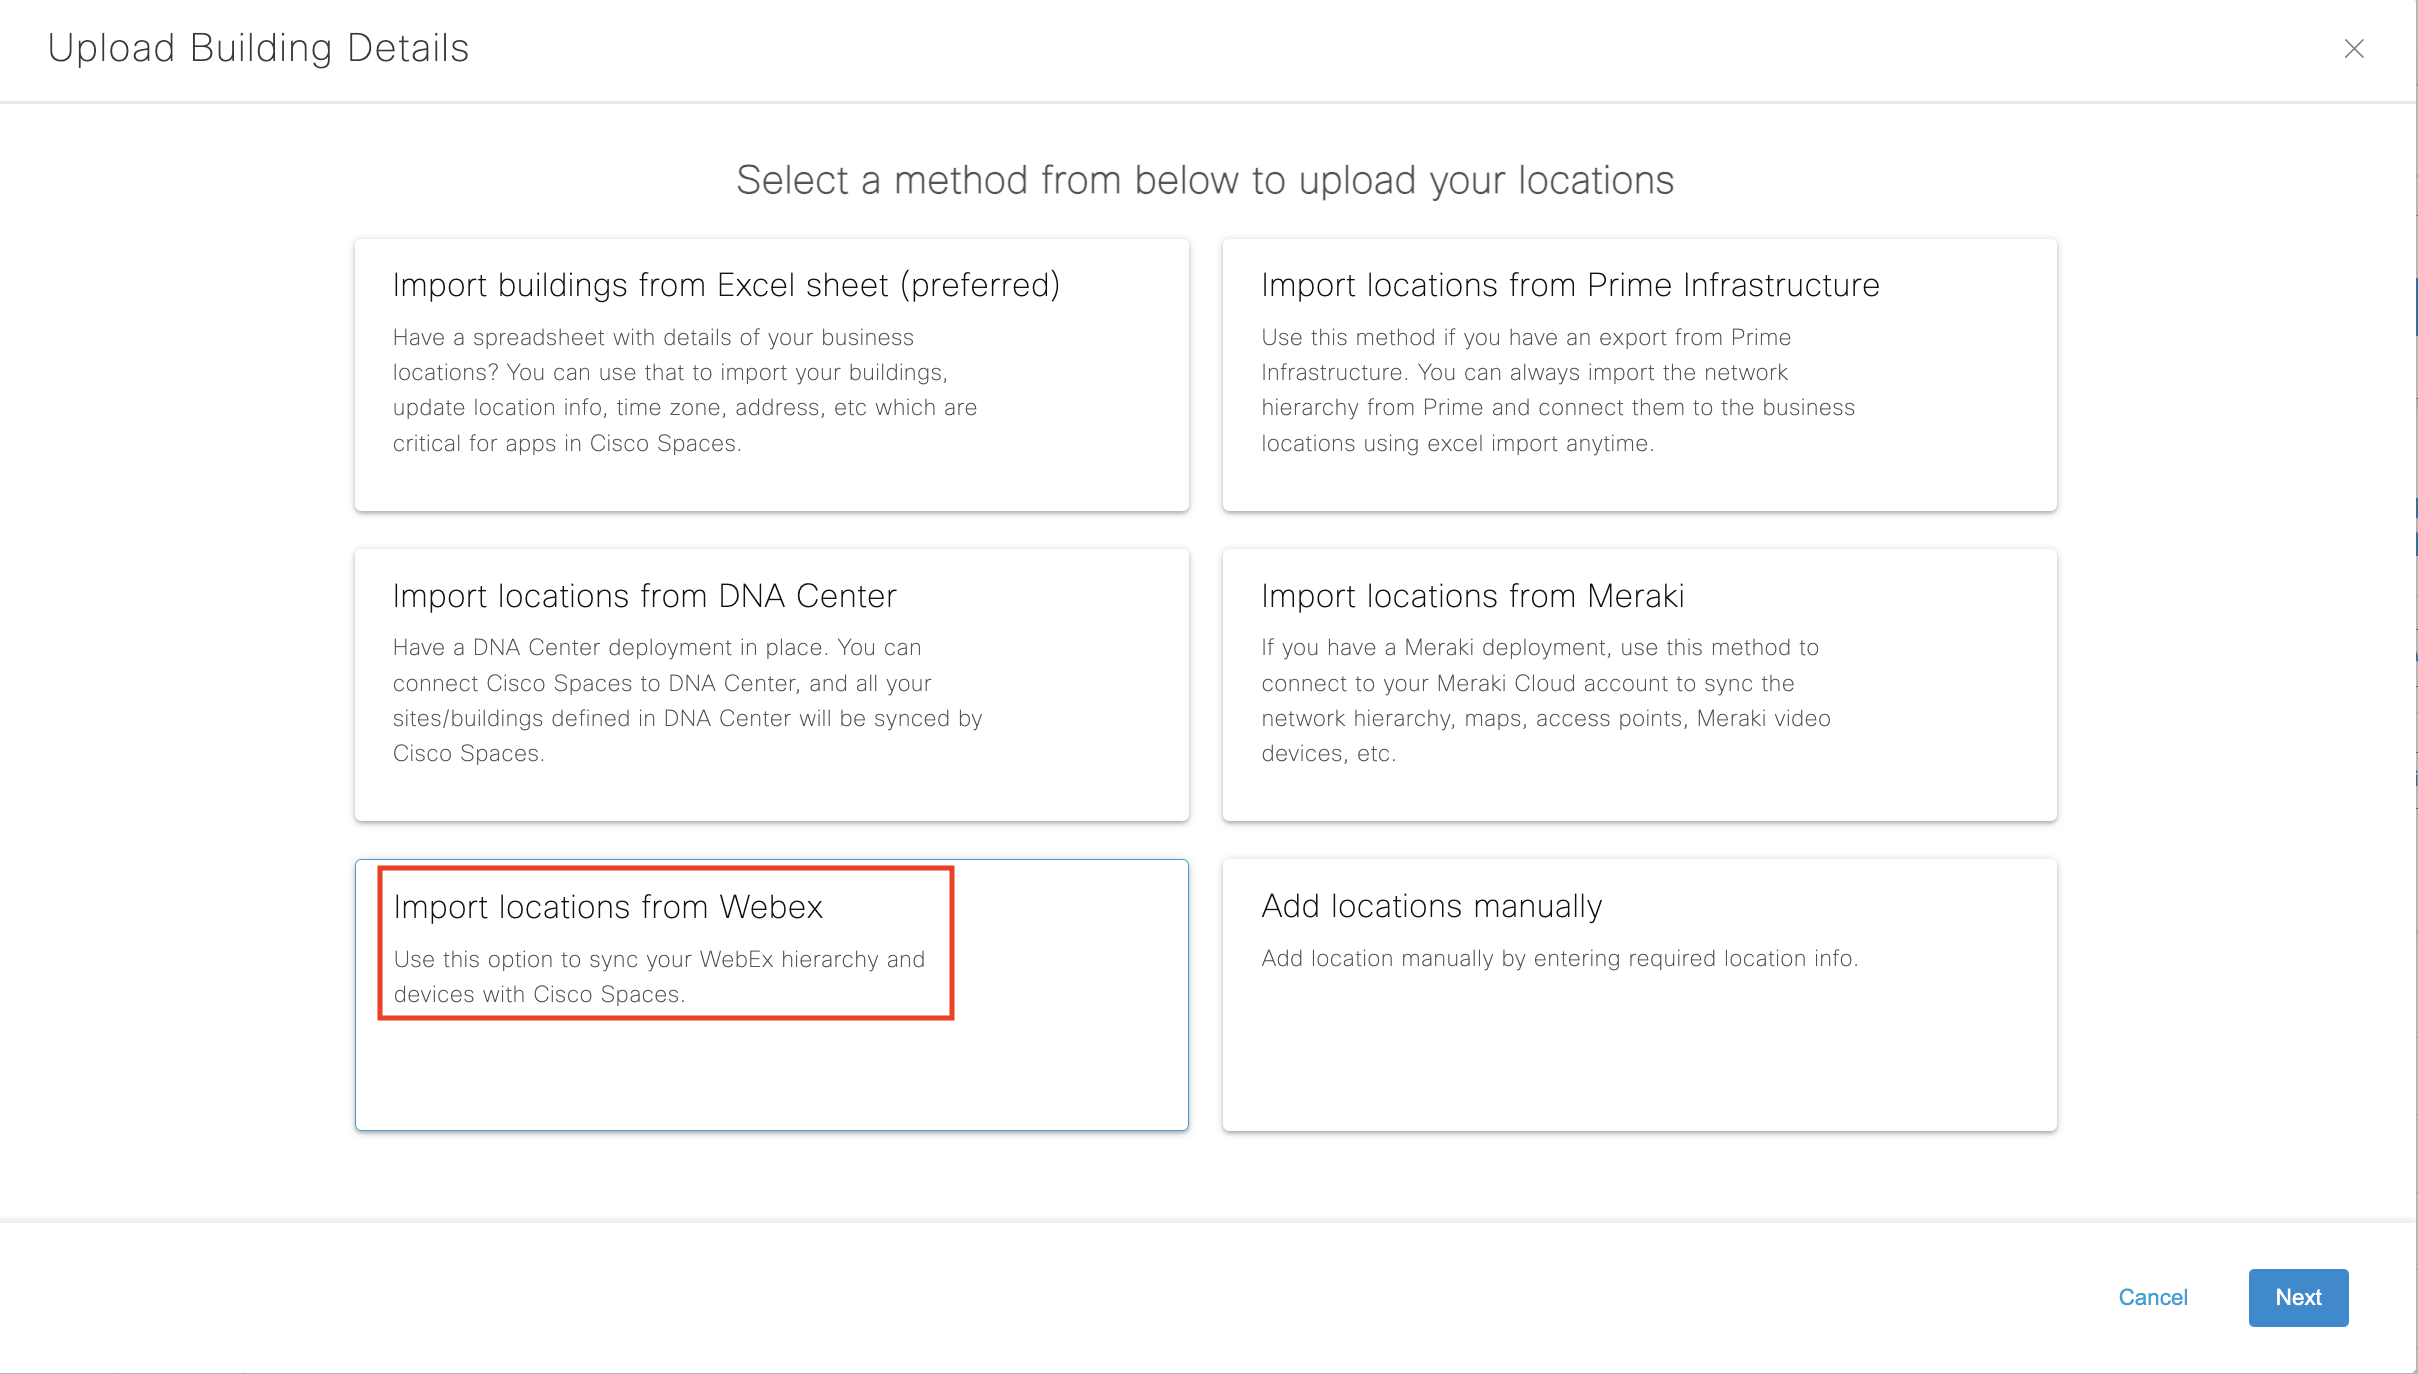Click the blue Next button

point(2297,1297)
